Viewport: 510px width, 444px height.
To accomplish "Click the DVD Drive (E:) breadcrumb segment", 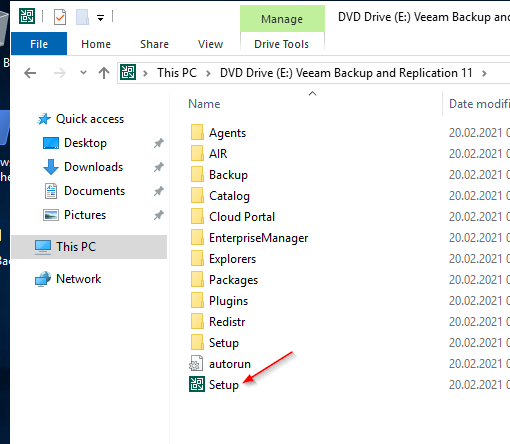I will click(x=346, y=73).
